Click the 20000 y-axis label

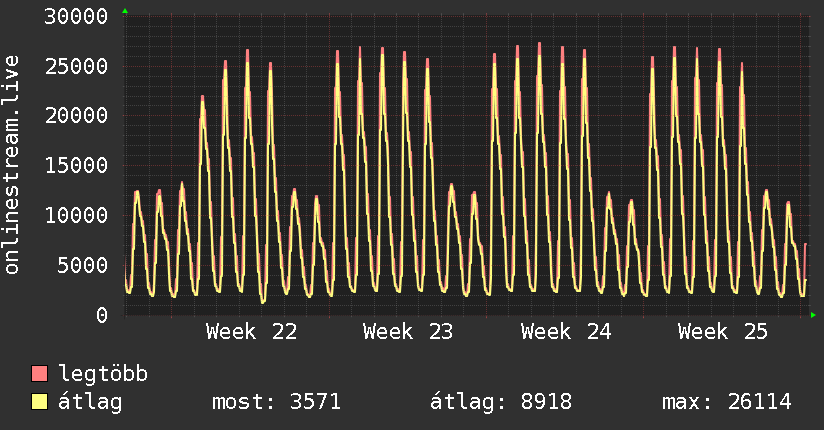(76, 116)
